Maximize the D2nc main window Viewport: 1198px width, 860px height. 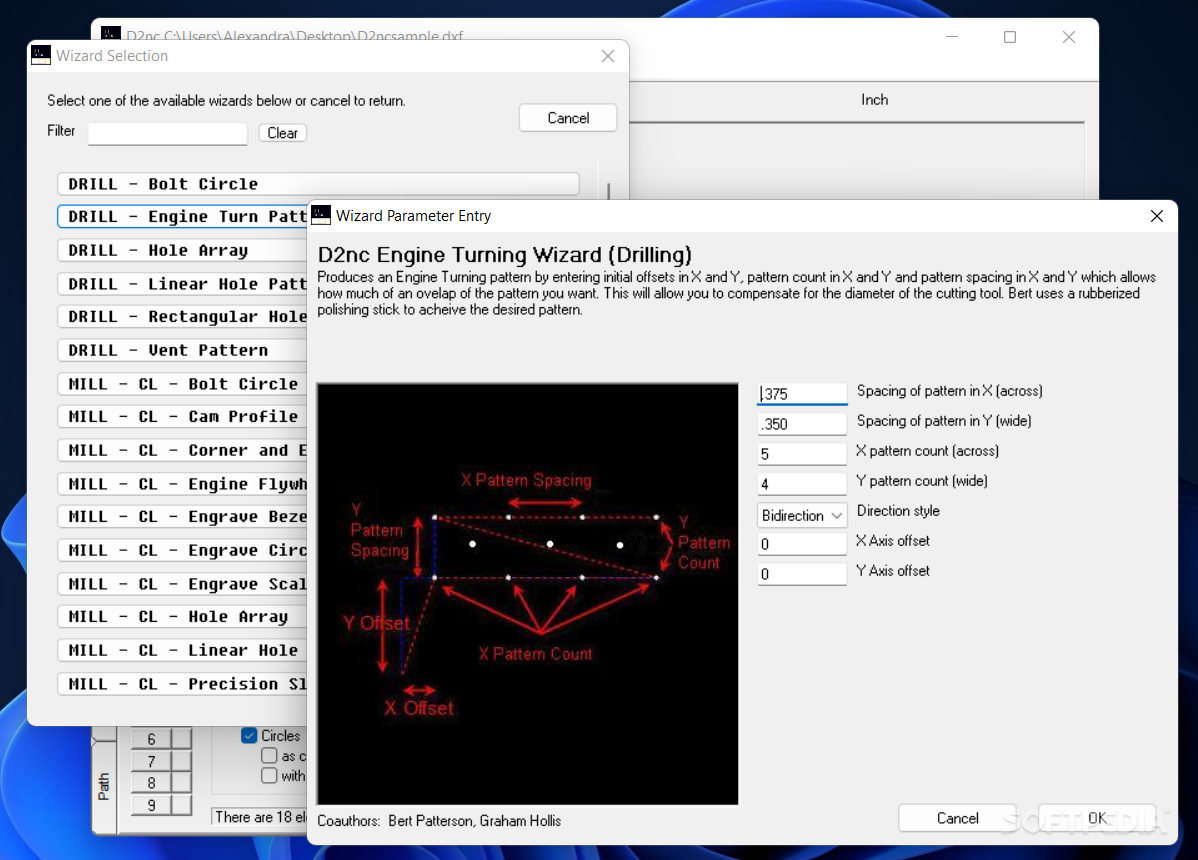tap(1010, 37)
